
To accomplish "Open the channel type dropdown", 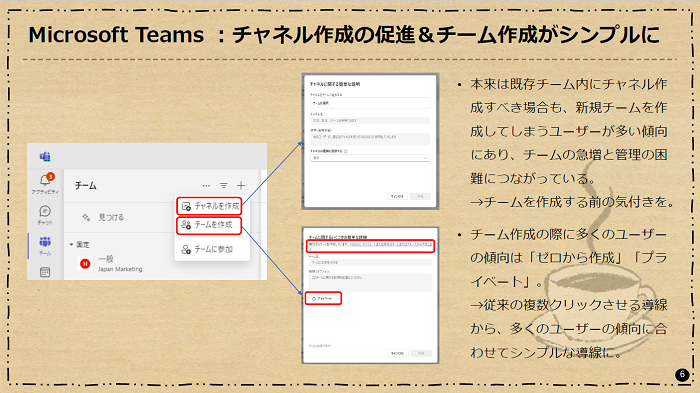I will point(370,158).
